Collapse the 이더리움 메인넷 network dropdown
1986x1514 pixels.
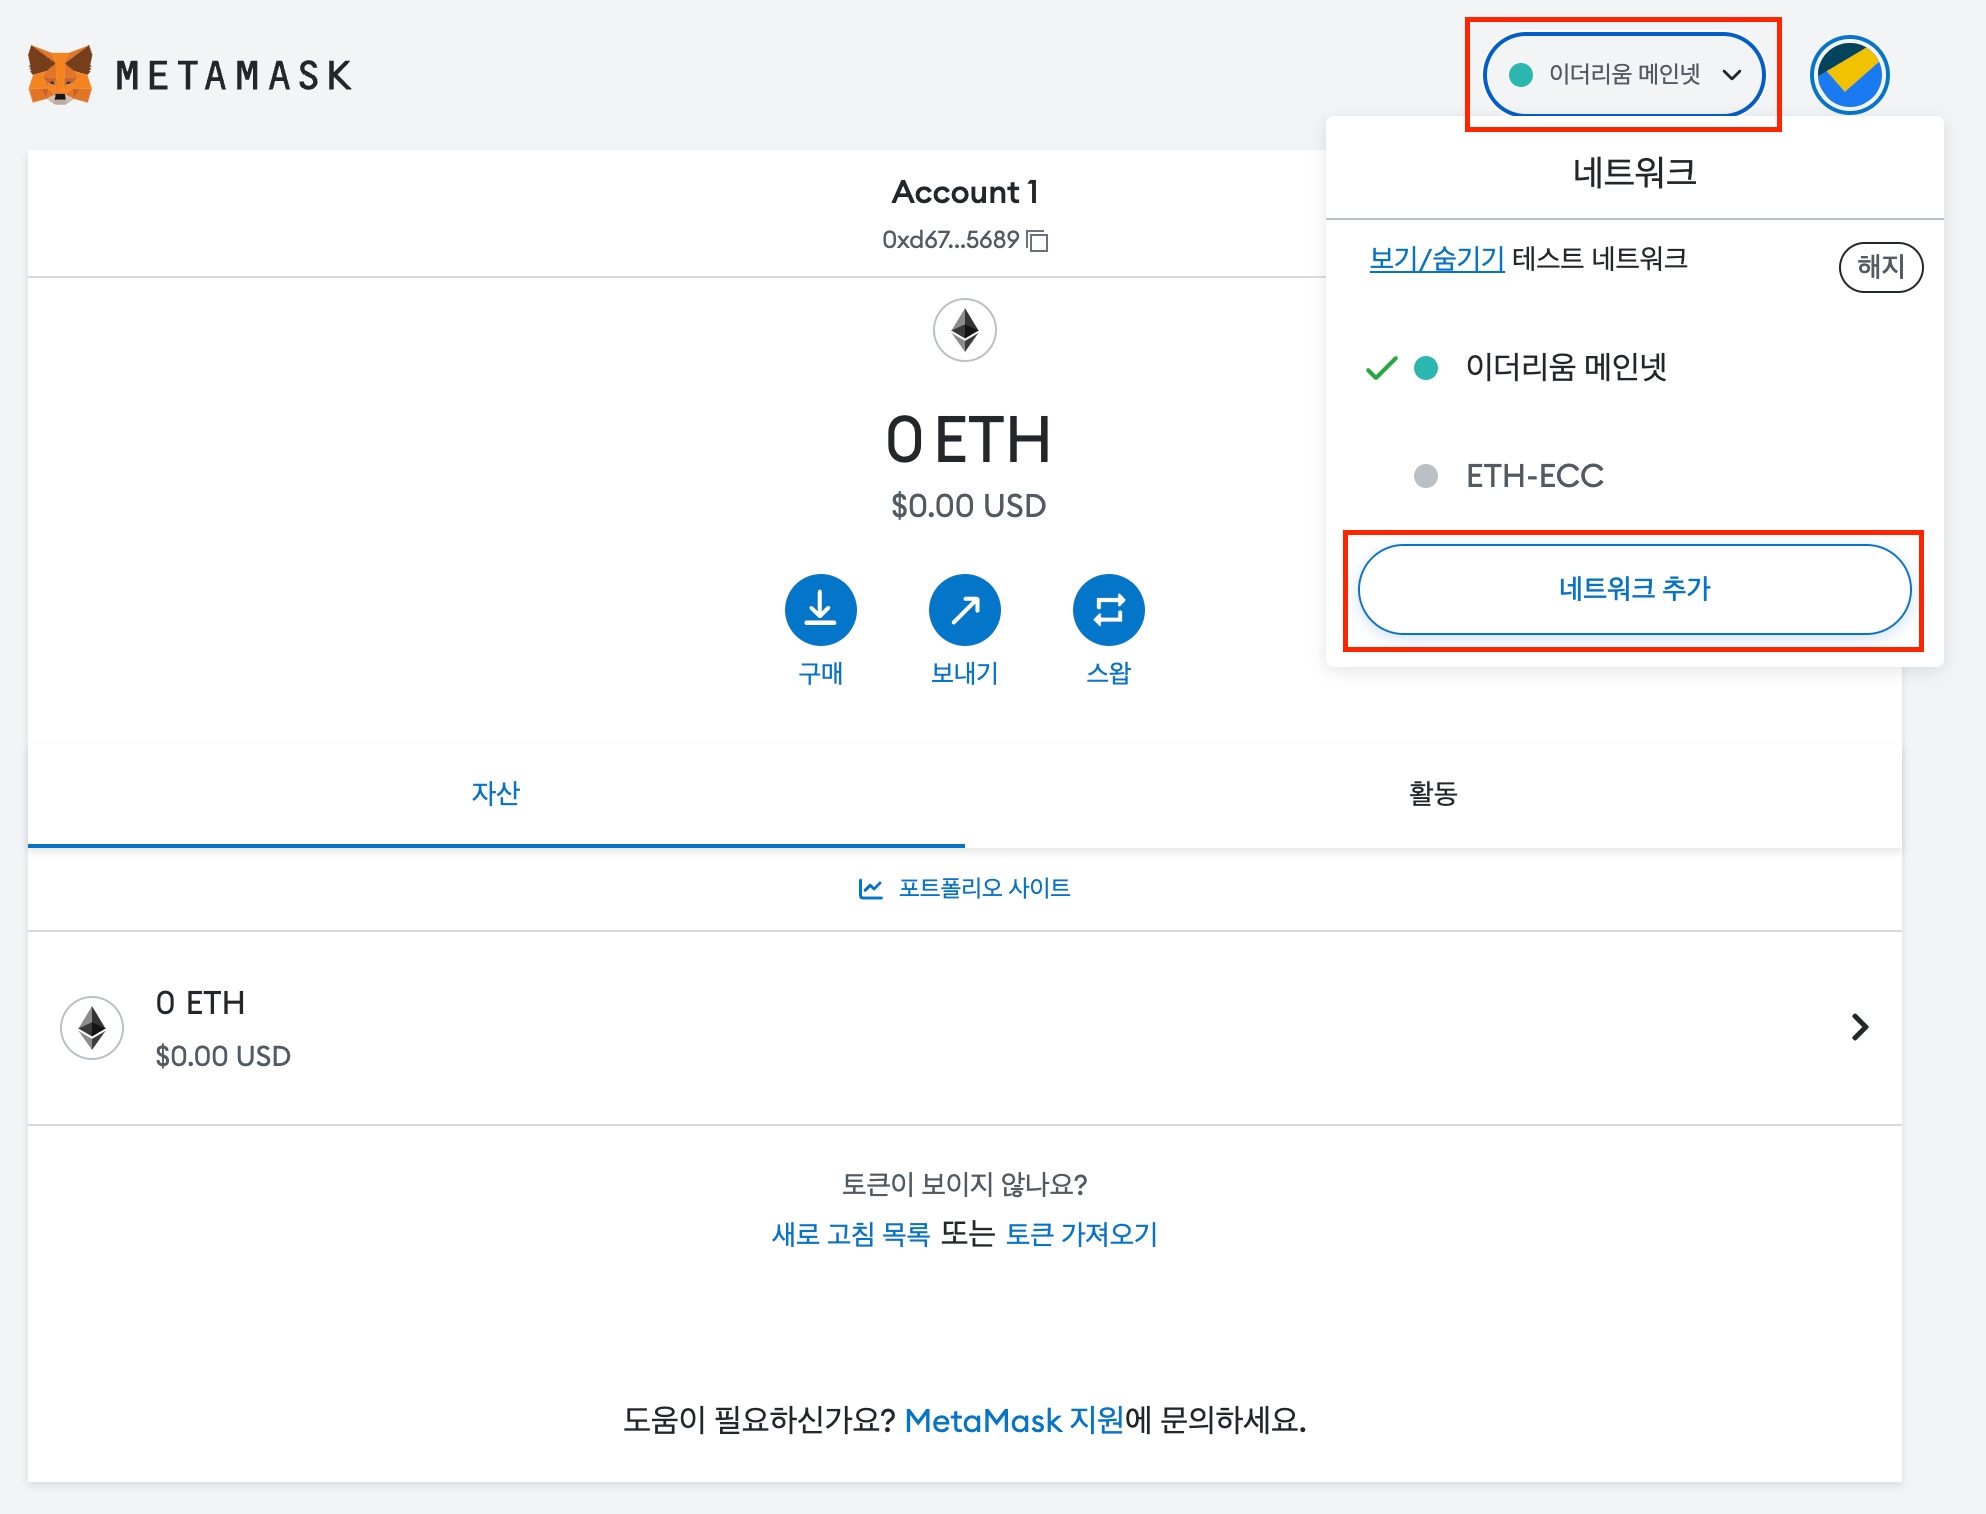[x=1624, y=75]
